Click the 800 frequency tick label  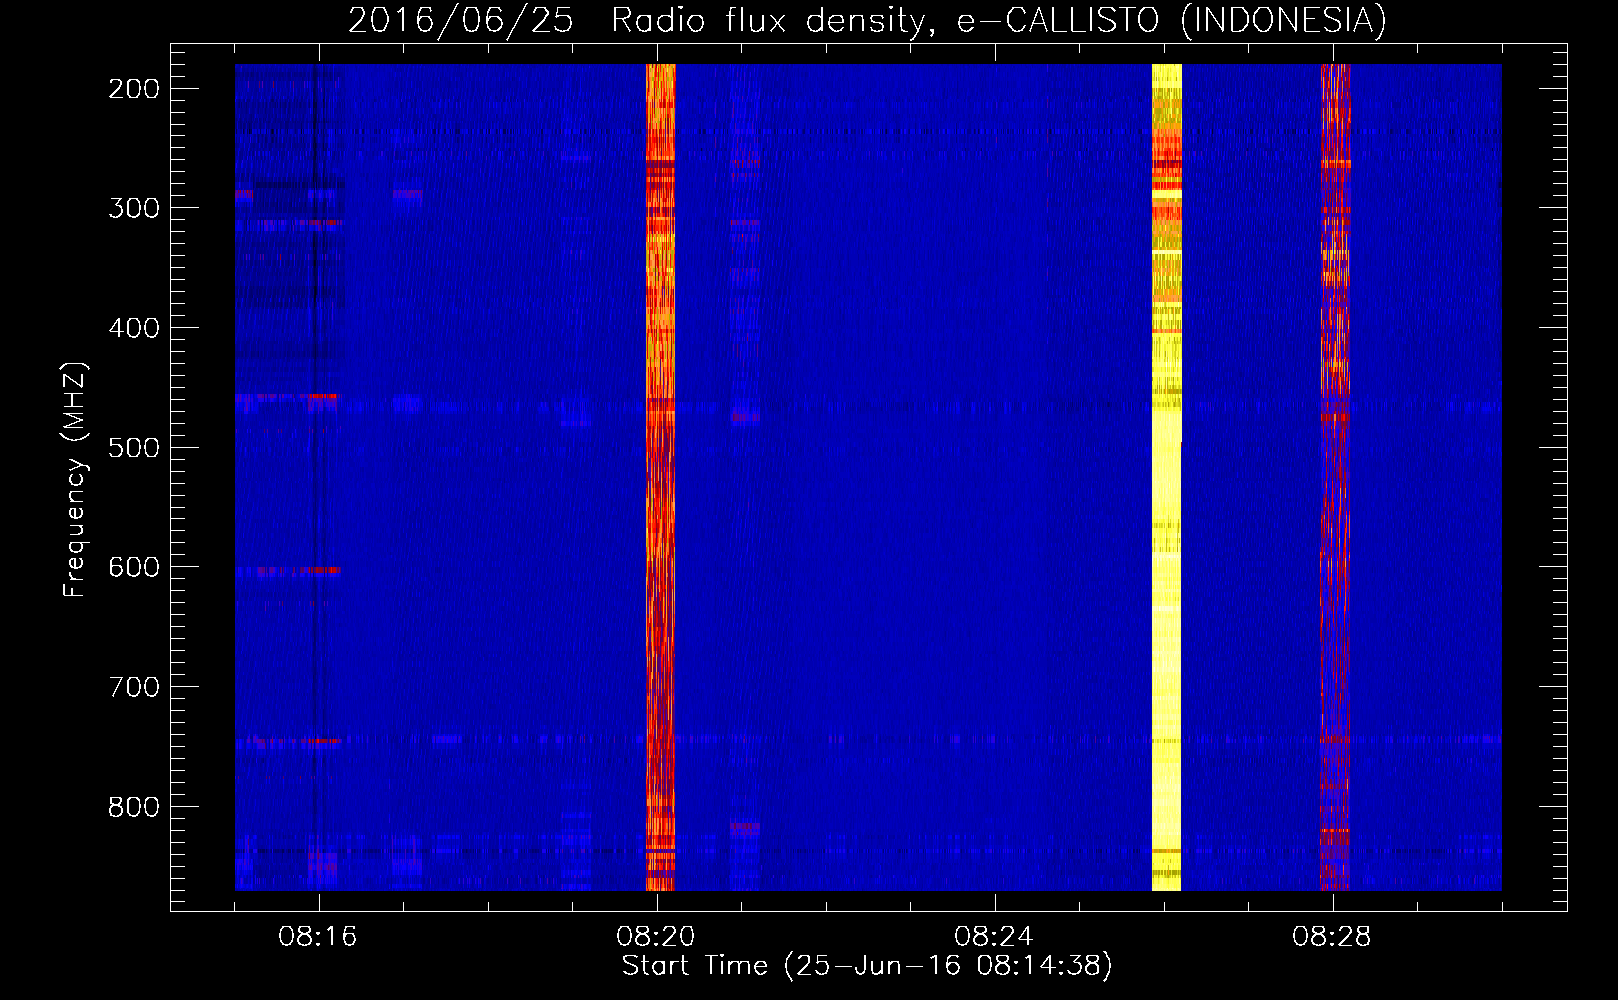tap(134, 807)
